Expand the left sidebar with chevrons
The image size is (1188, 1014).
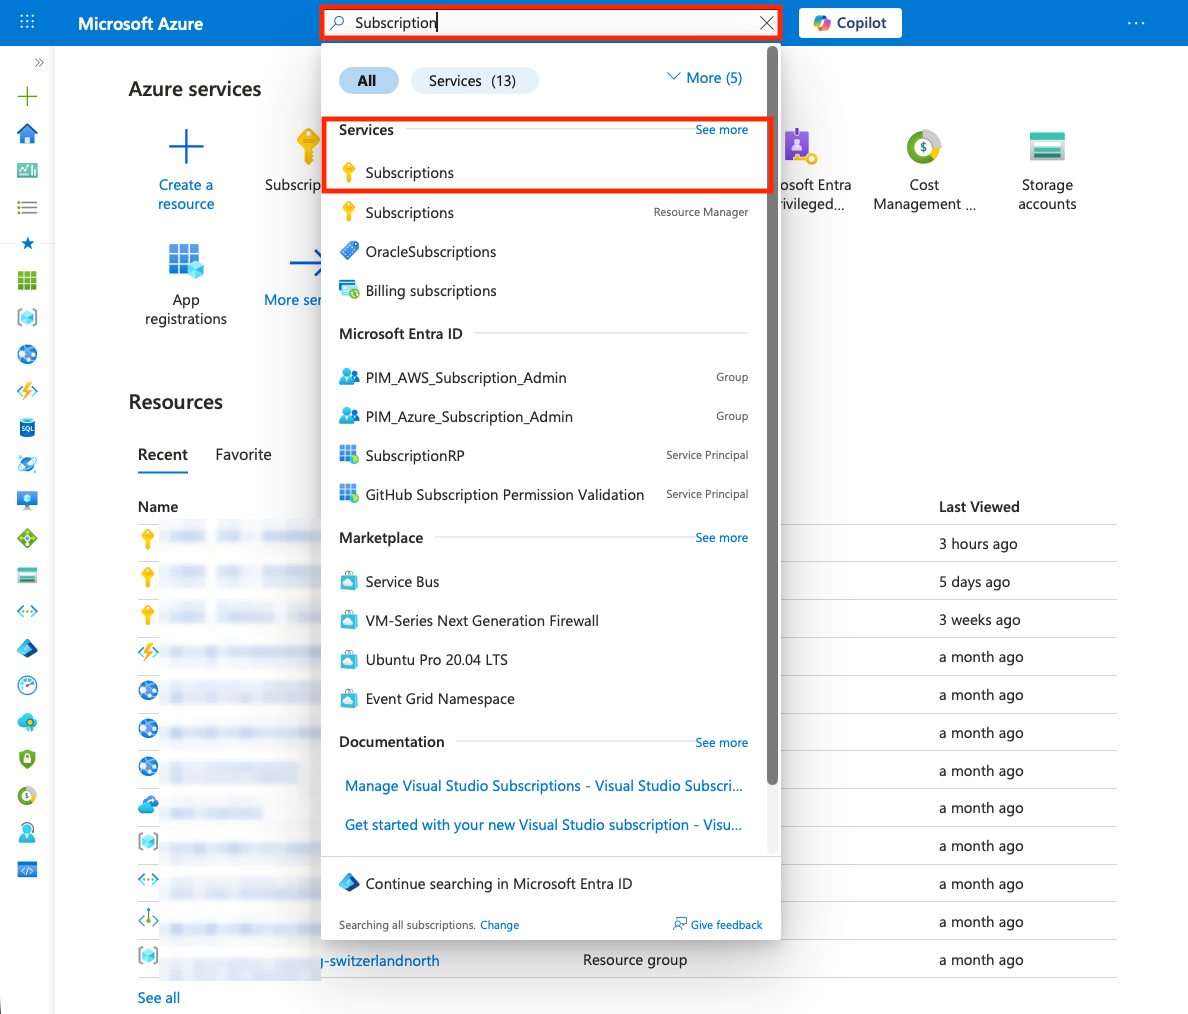(x=39, y=63)
